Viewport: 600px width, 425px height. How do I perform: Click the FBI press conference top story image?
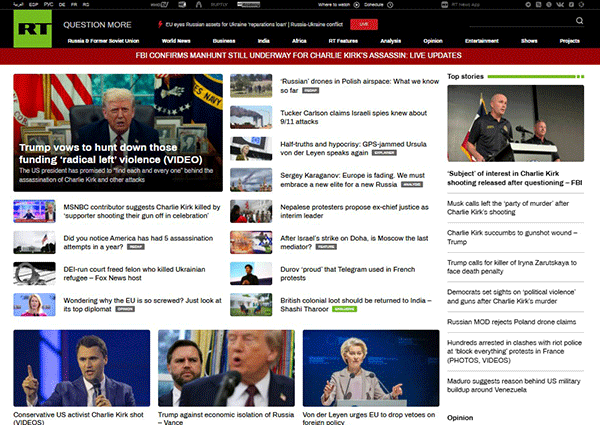515,123
